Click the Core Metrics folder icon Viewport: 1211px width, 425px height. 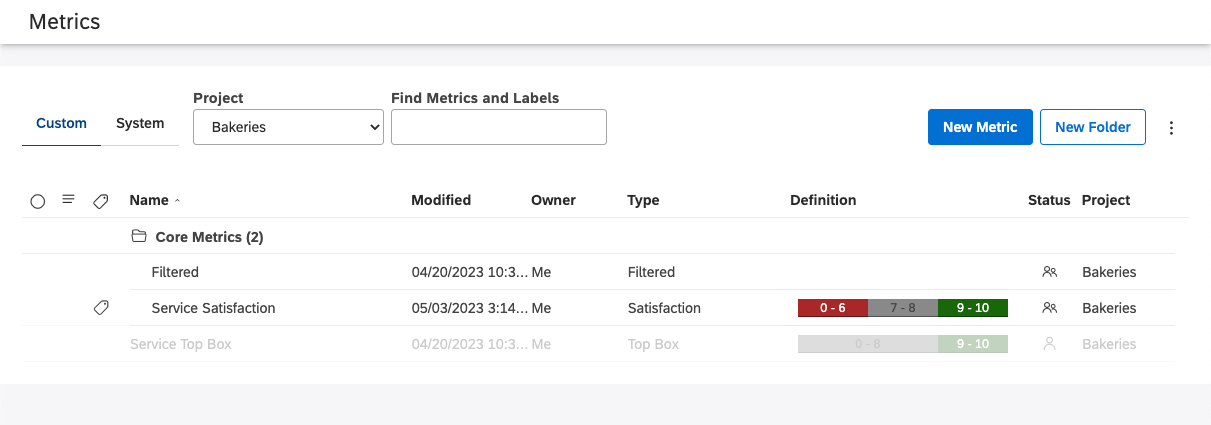pos(139,237)
